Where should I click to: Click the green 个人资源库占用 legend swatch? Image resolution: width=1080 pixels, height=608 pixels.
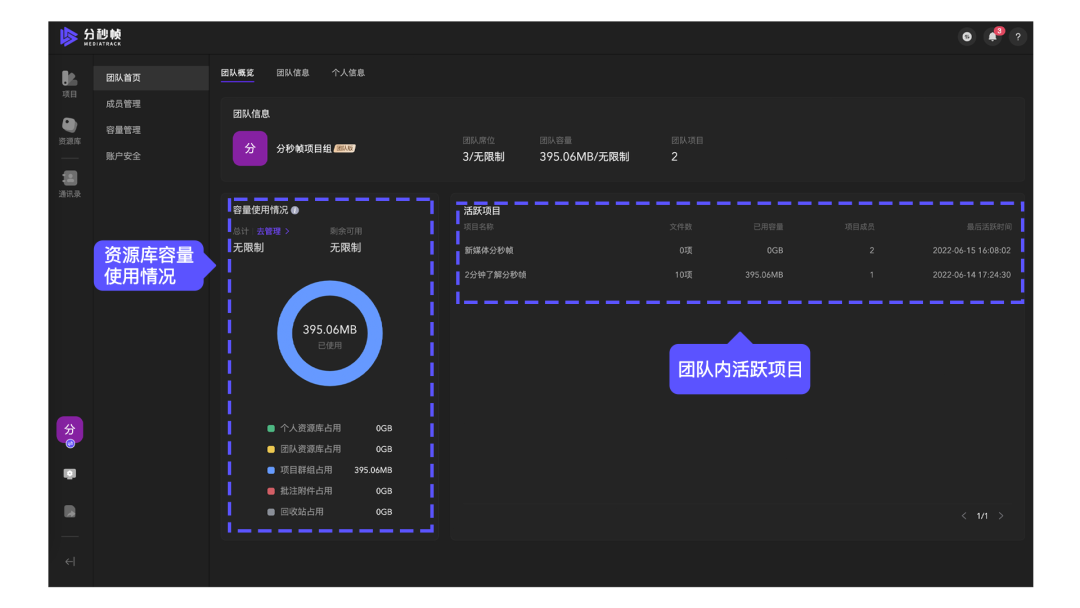click(x=271, y=428)
